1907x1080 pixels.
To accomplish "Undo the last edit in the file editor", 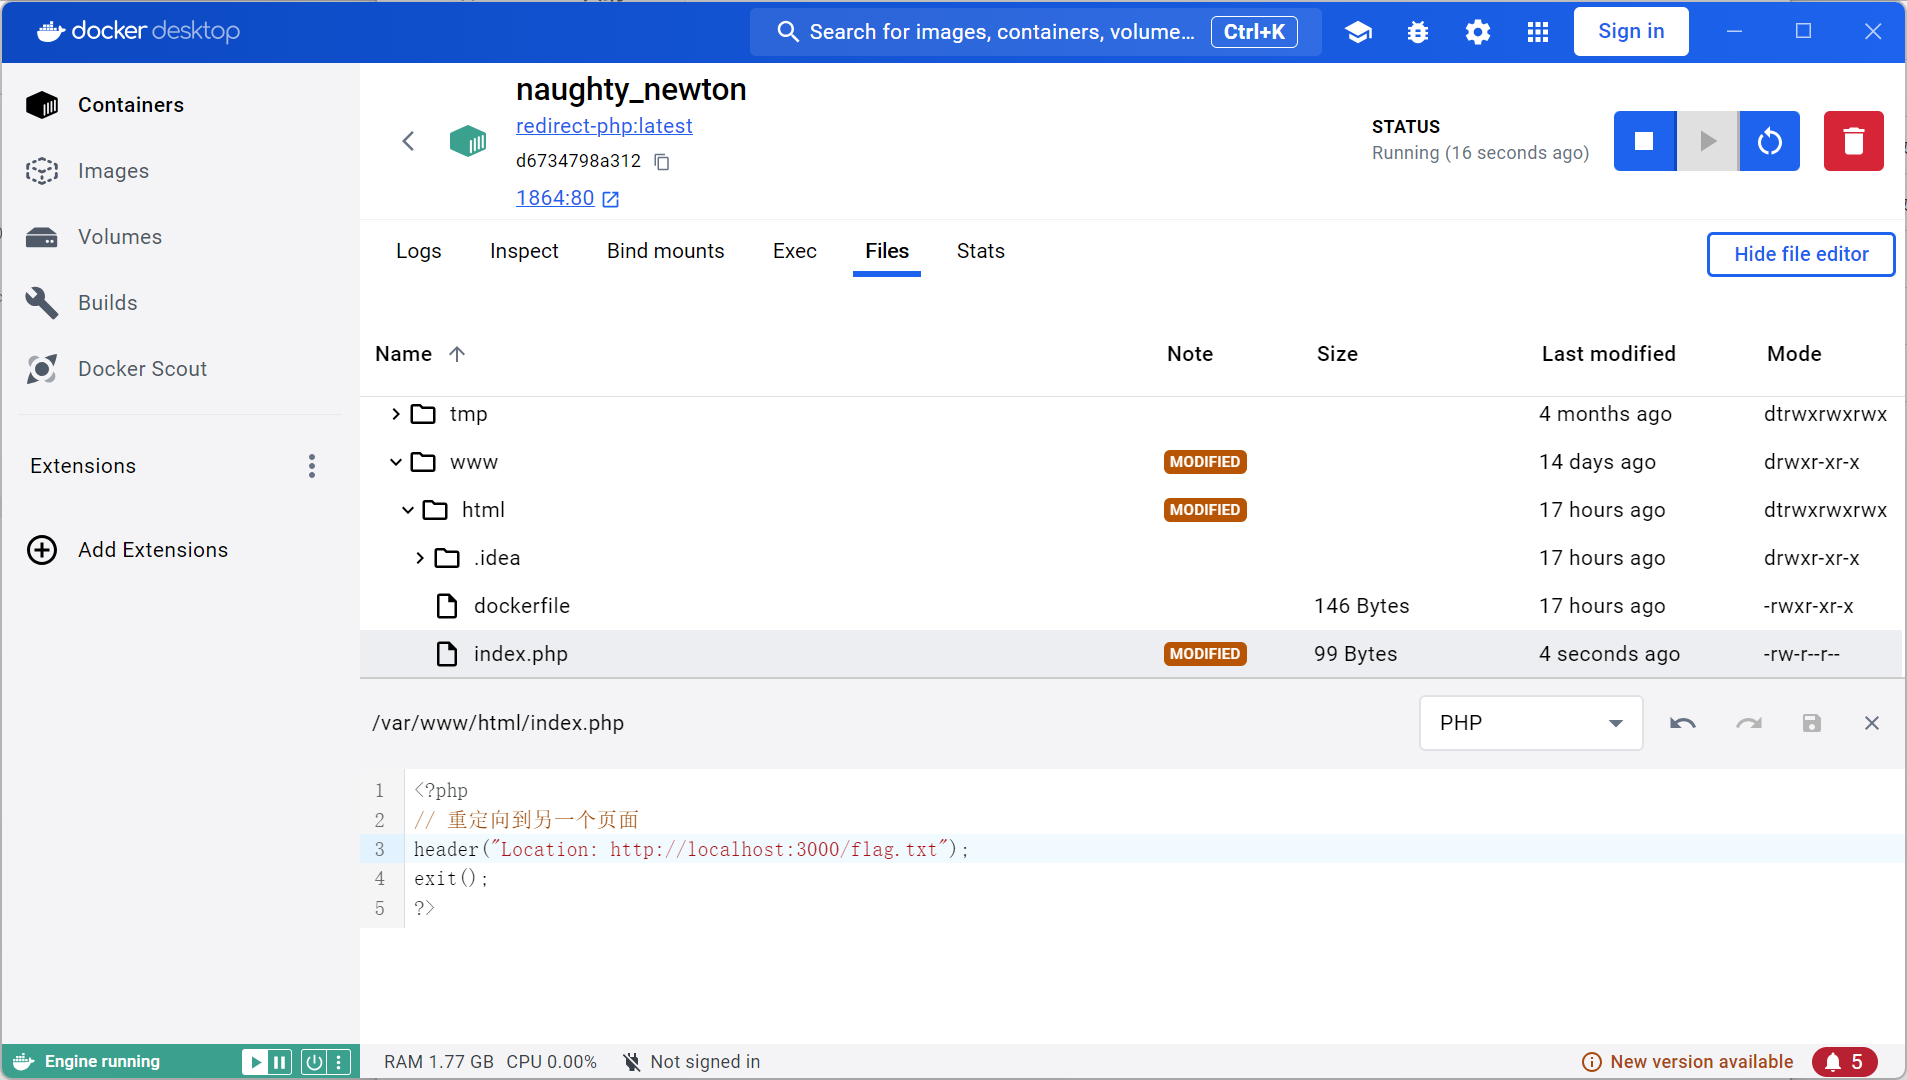I will 1683,723.
